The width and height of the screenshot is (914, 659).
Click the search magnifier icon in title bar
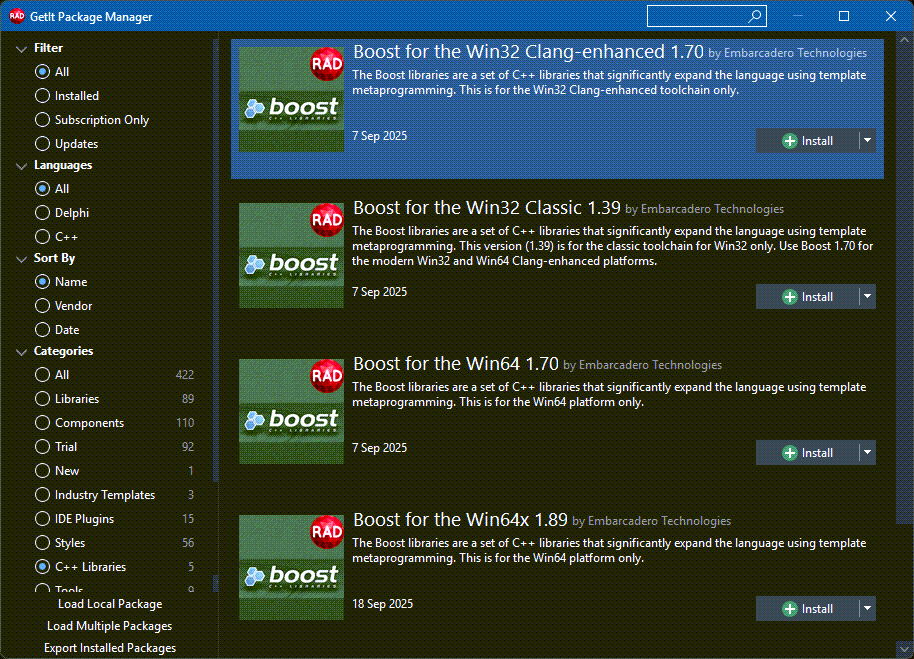(755, 16)
